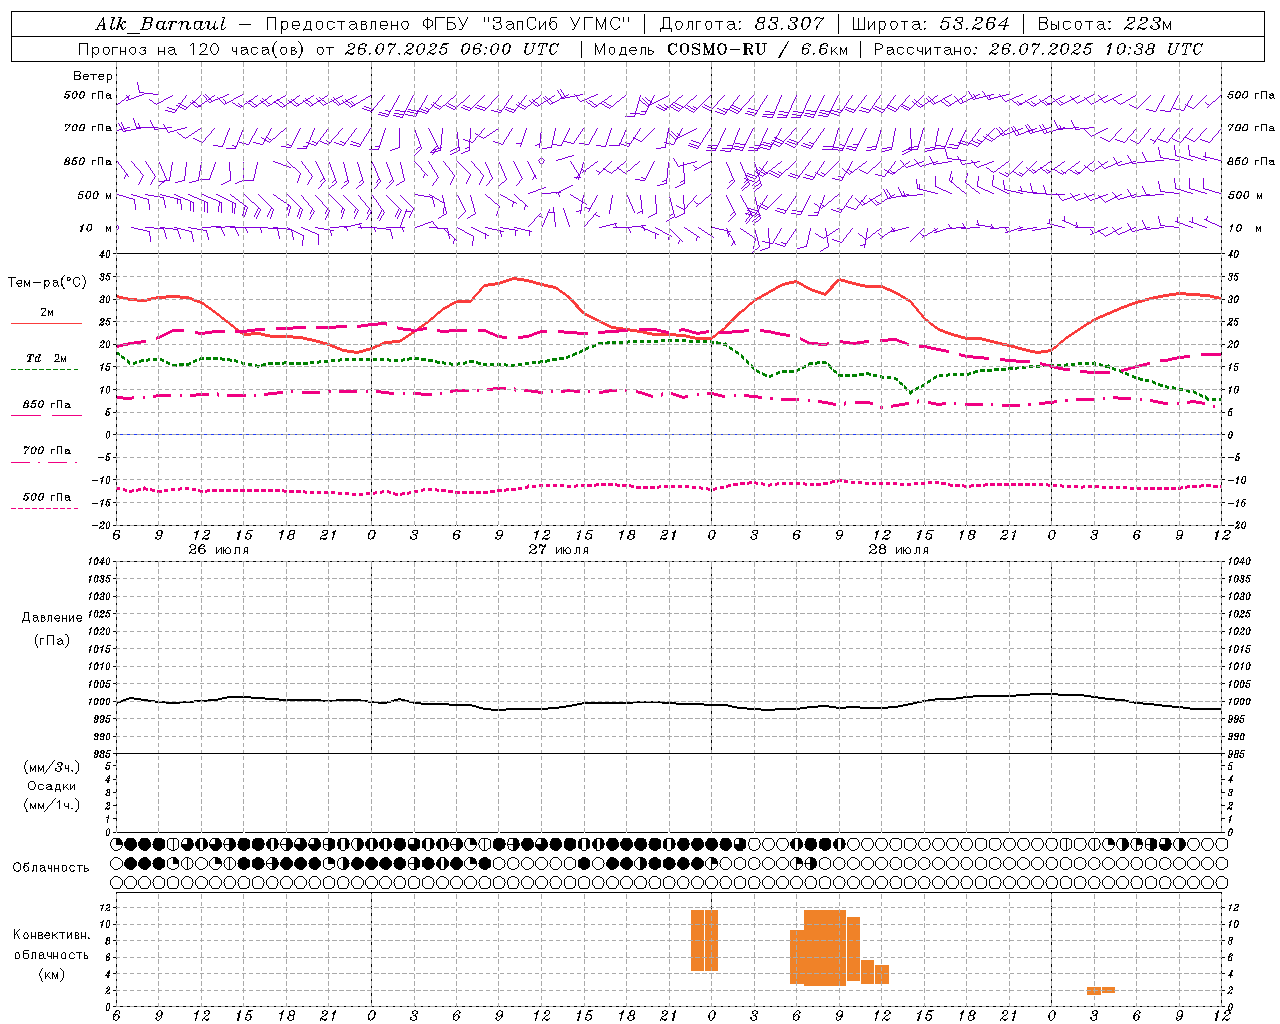This screenshot has width=1280, height=1024.
Task: Click the Давление panel title
Action: coord(52,618)
